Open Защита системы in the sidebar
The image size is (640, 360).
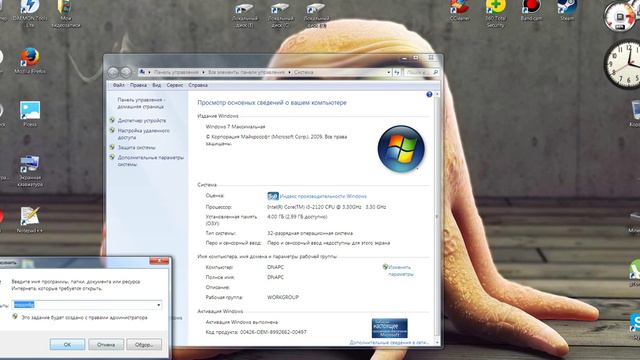[136, 147]
